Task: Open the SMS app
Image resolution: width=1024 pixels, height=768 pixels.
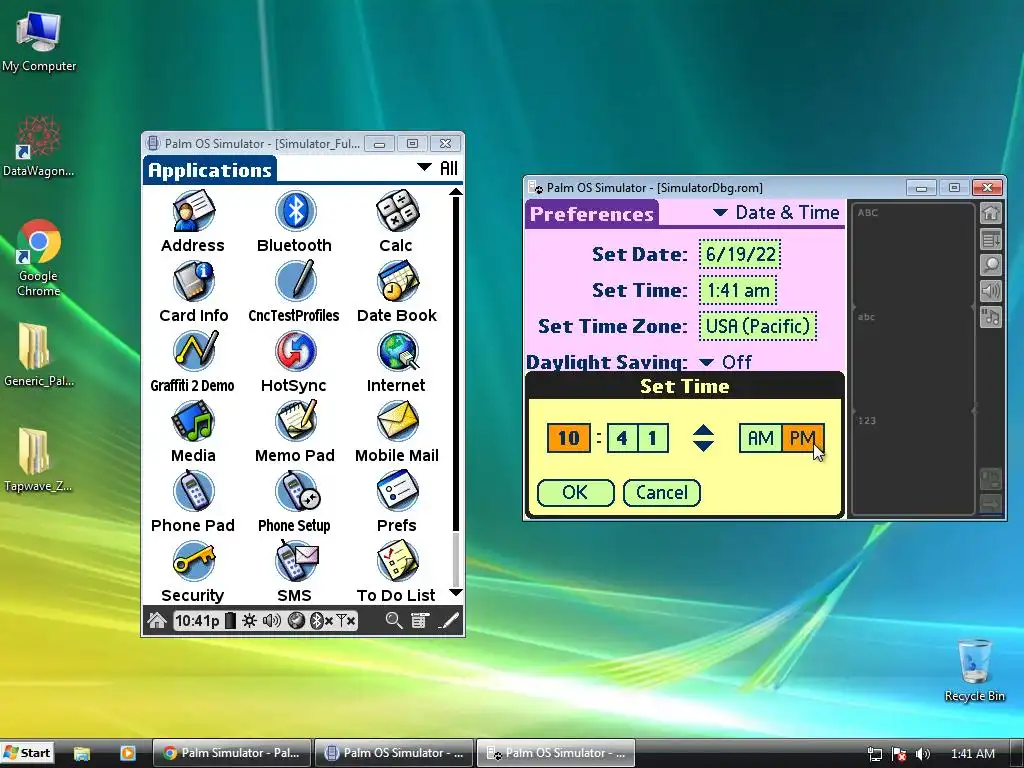Action: (x=295, y=571)
